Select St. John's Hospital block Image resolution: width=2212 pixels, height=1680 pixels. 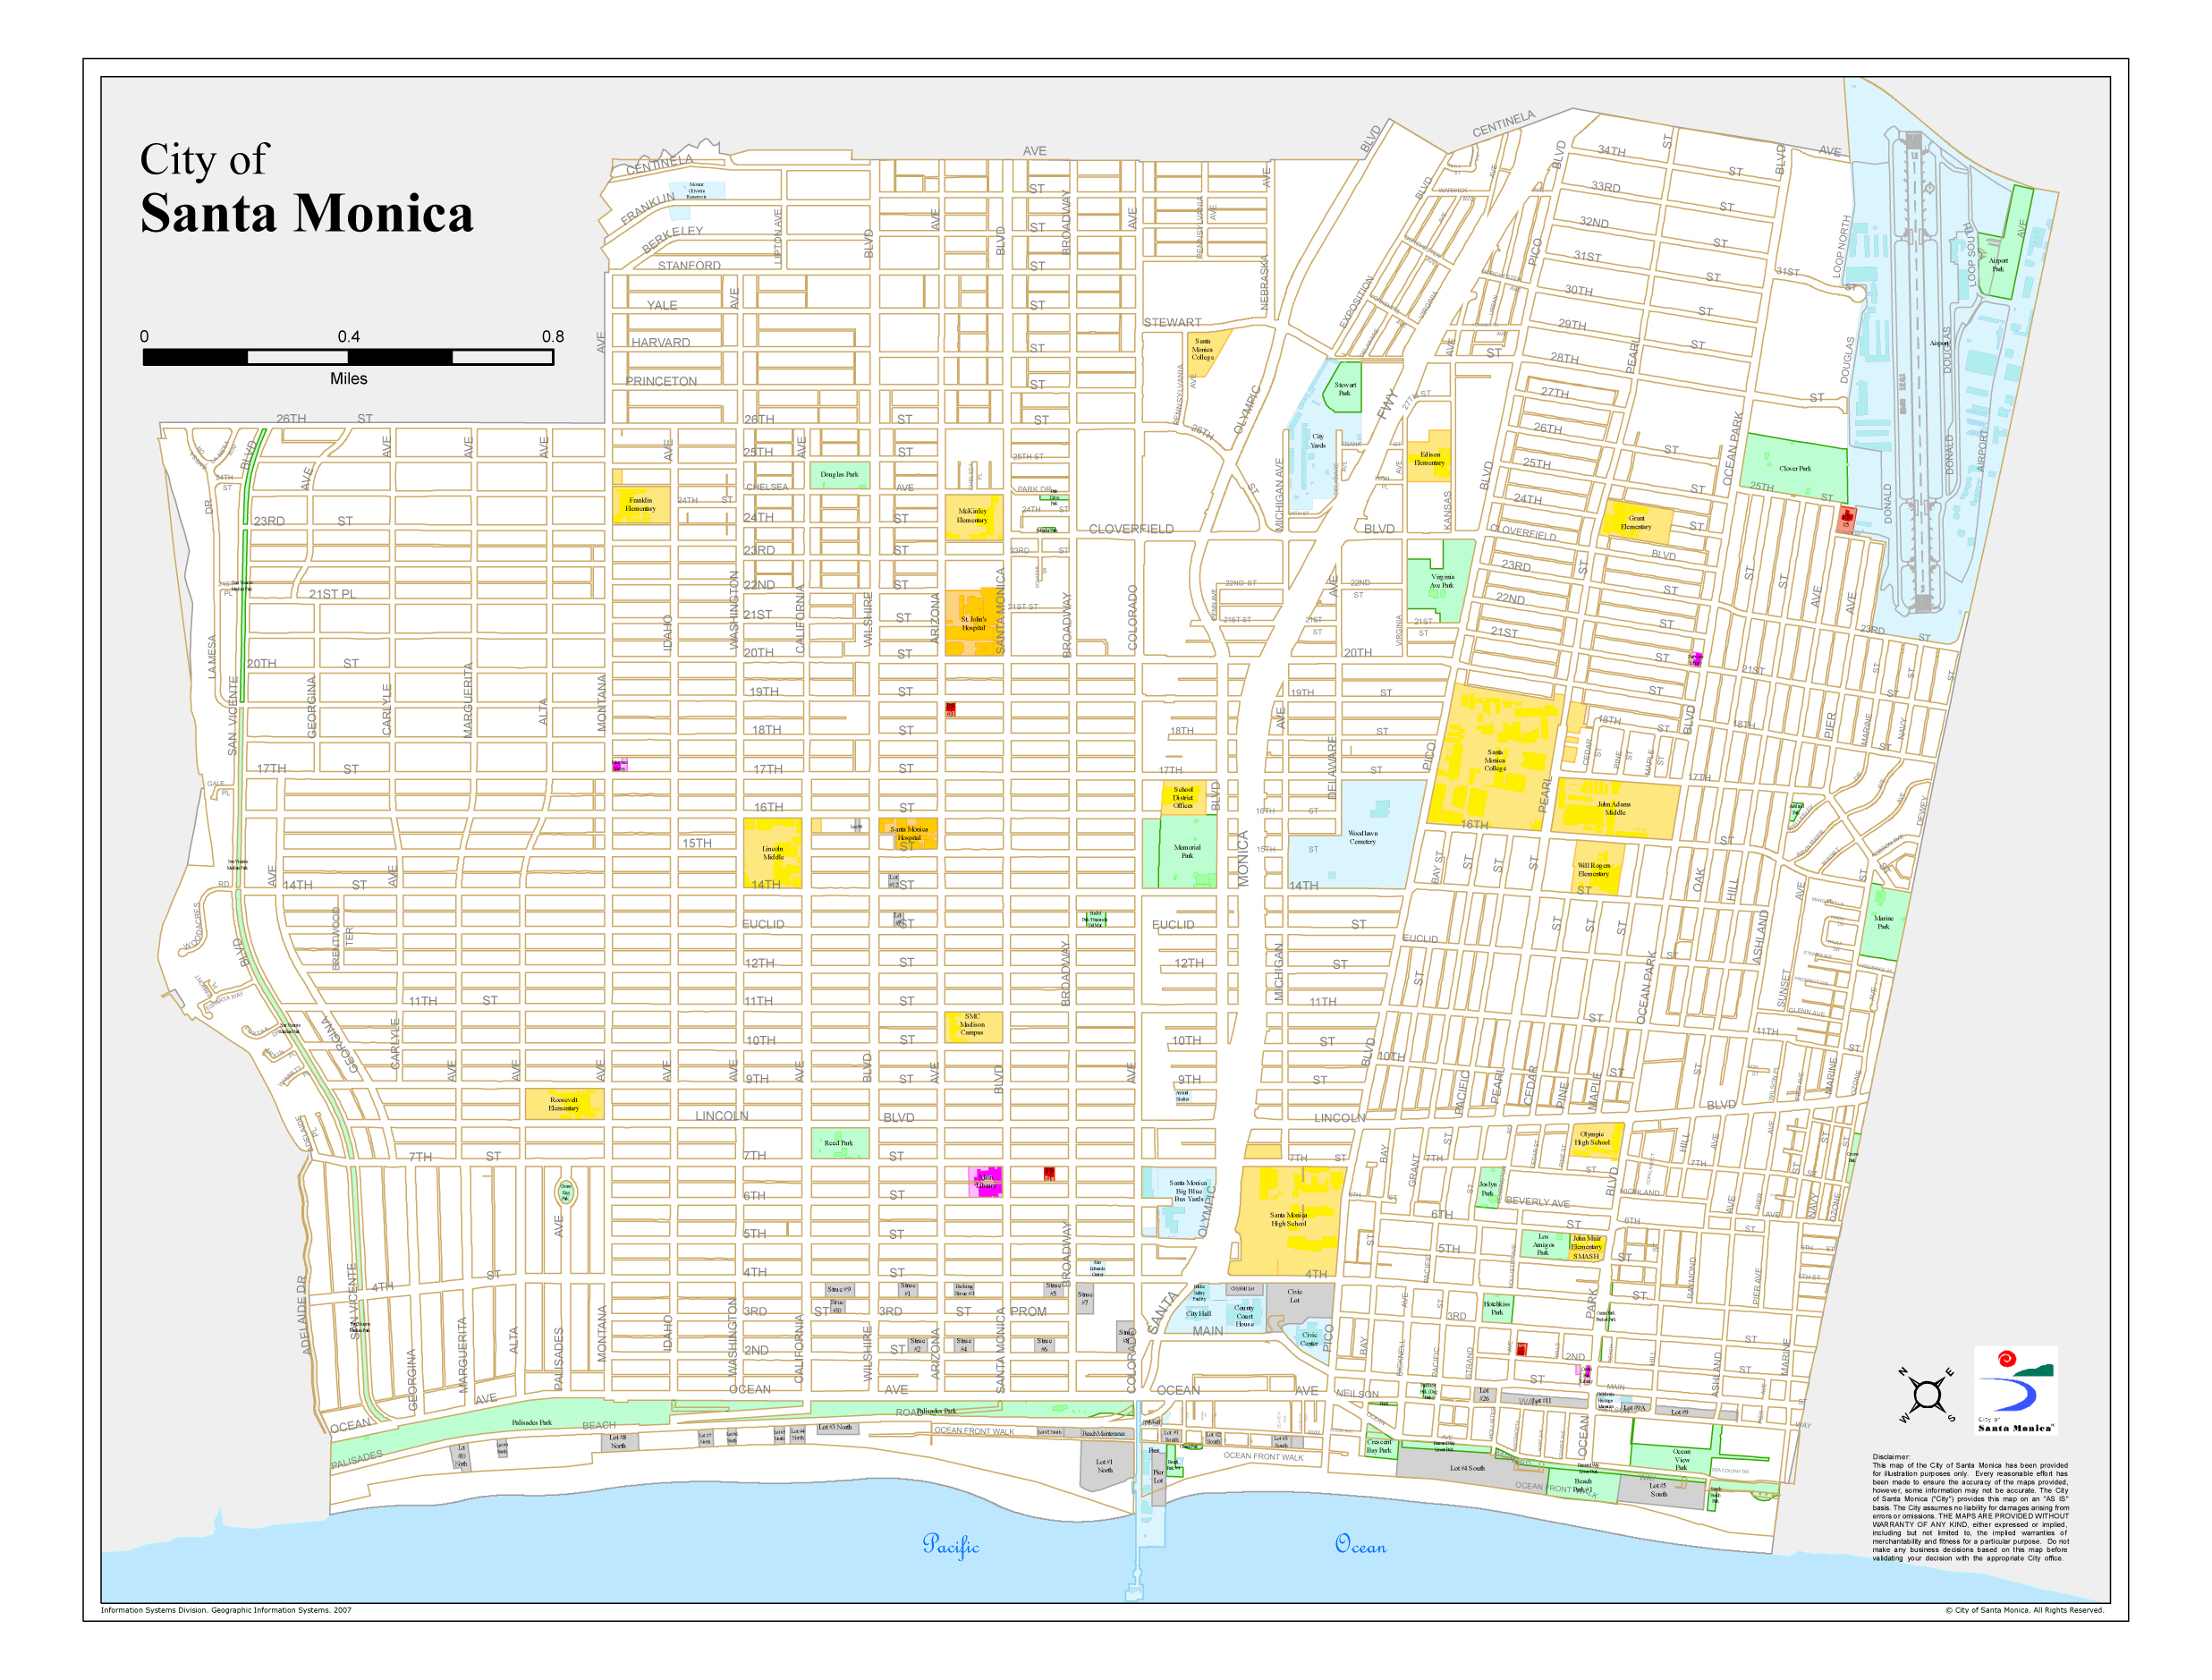tap(973, 623)
